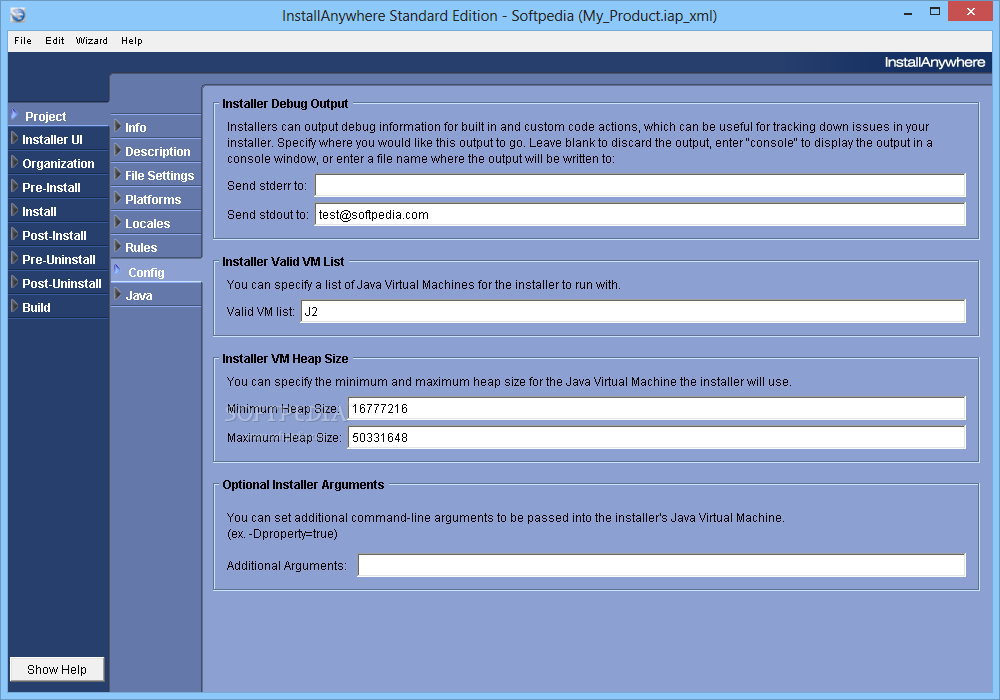Switch to the Platforms subtab

[x=156, y=200]
